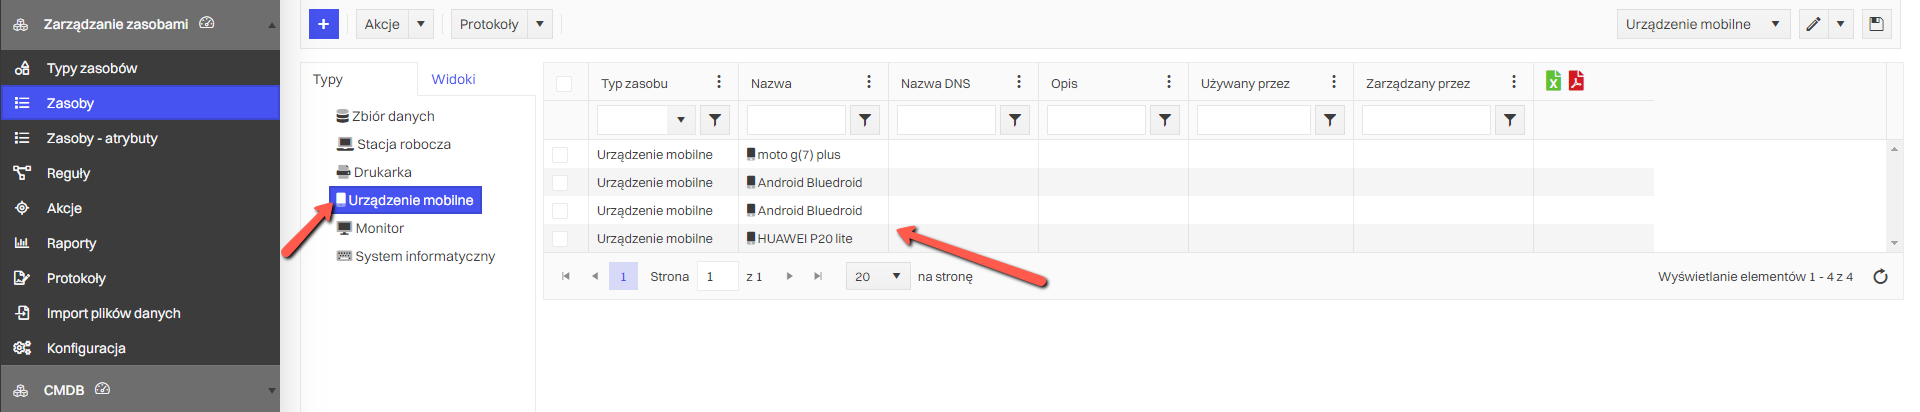The width and height of the screenshot is (1920, 412).
Task: Open the filter for the Nazwa column
Action: tap(864, 120)
